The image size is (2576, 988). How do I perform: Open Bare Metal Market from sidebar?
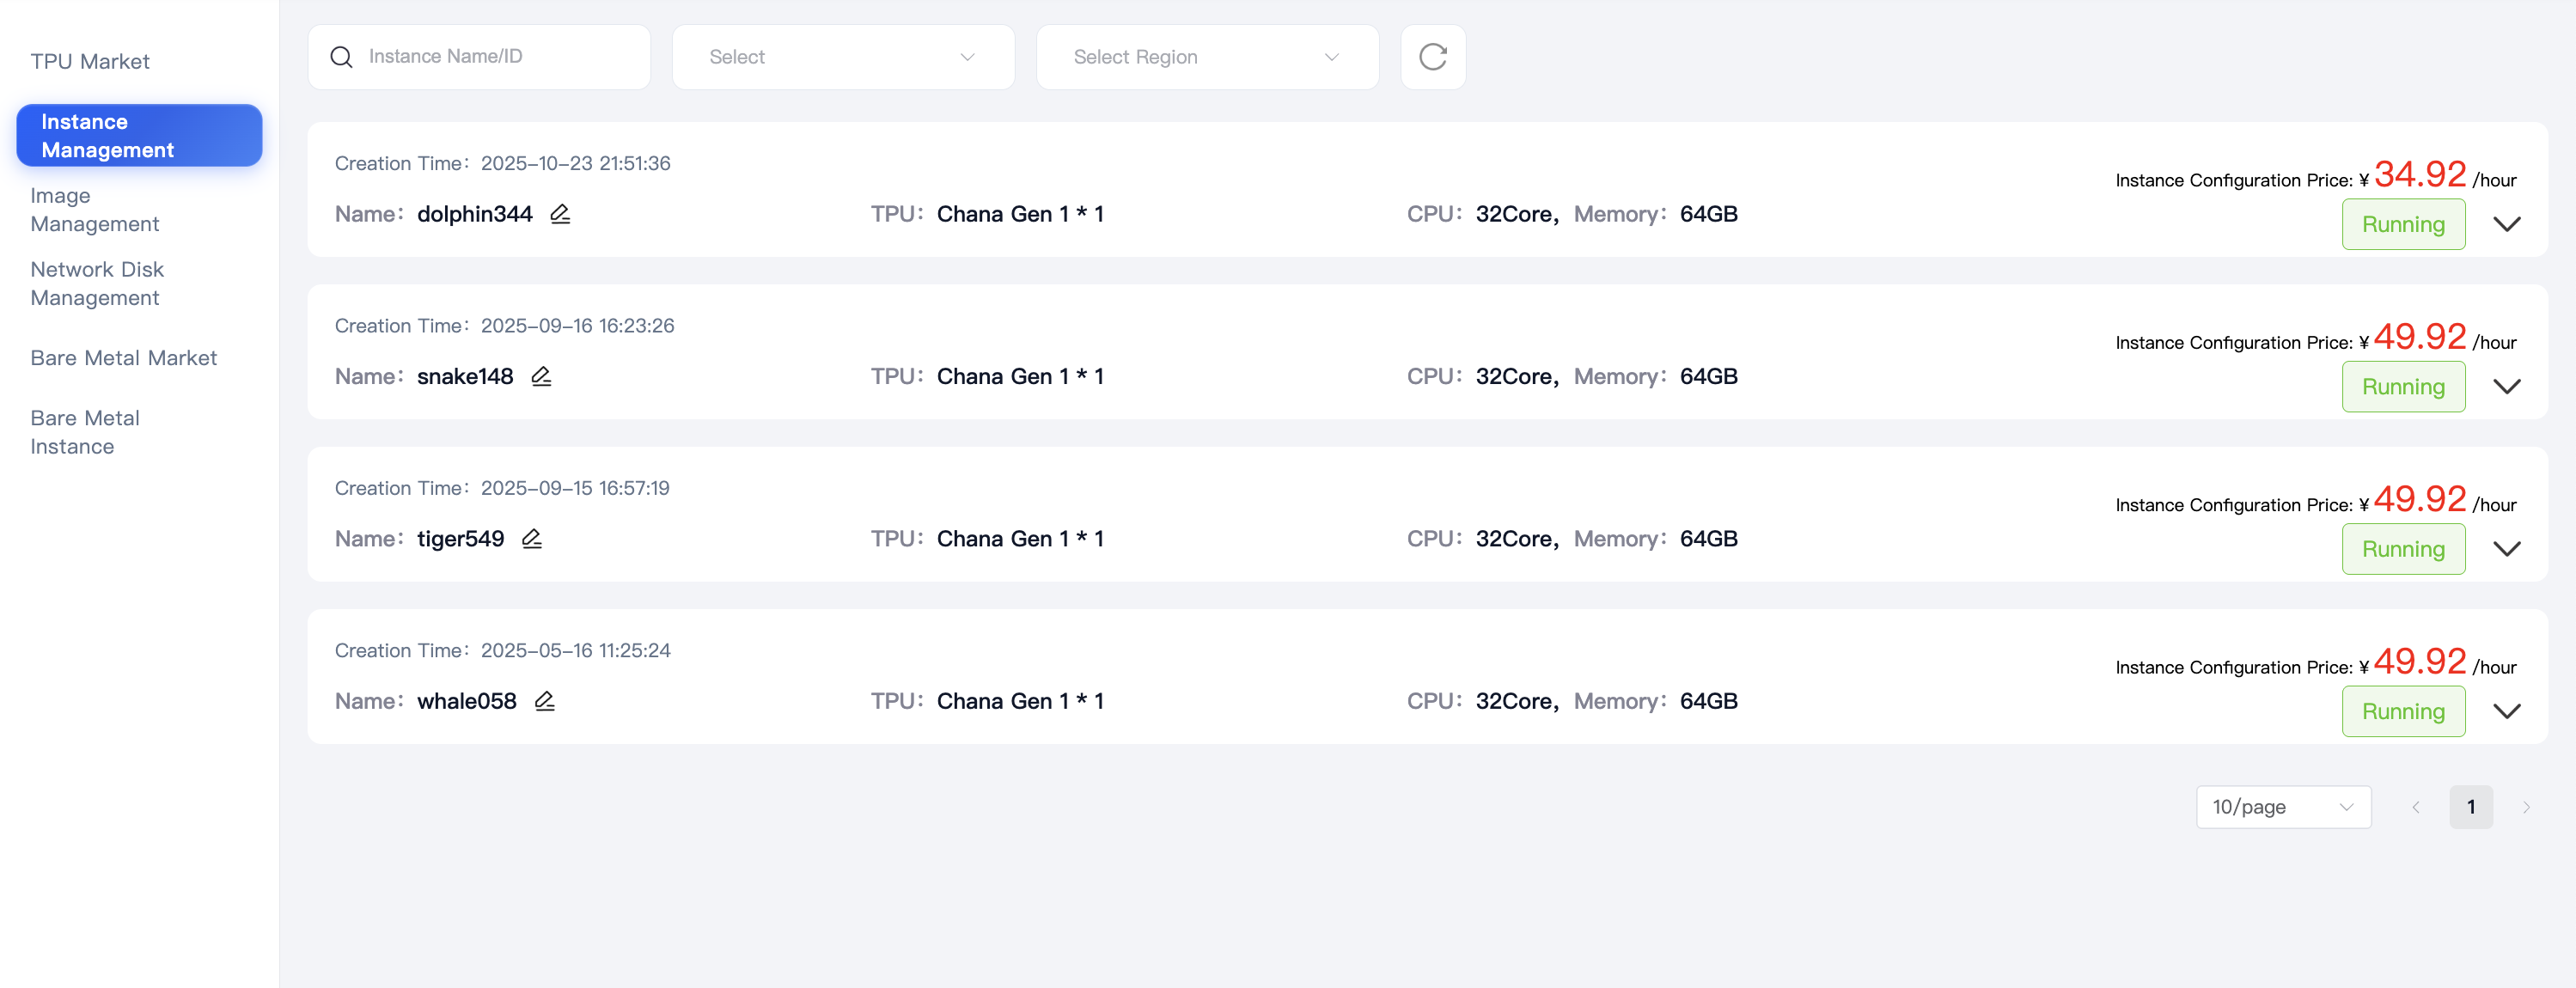[124, 357]
